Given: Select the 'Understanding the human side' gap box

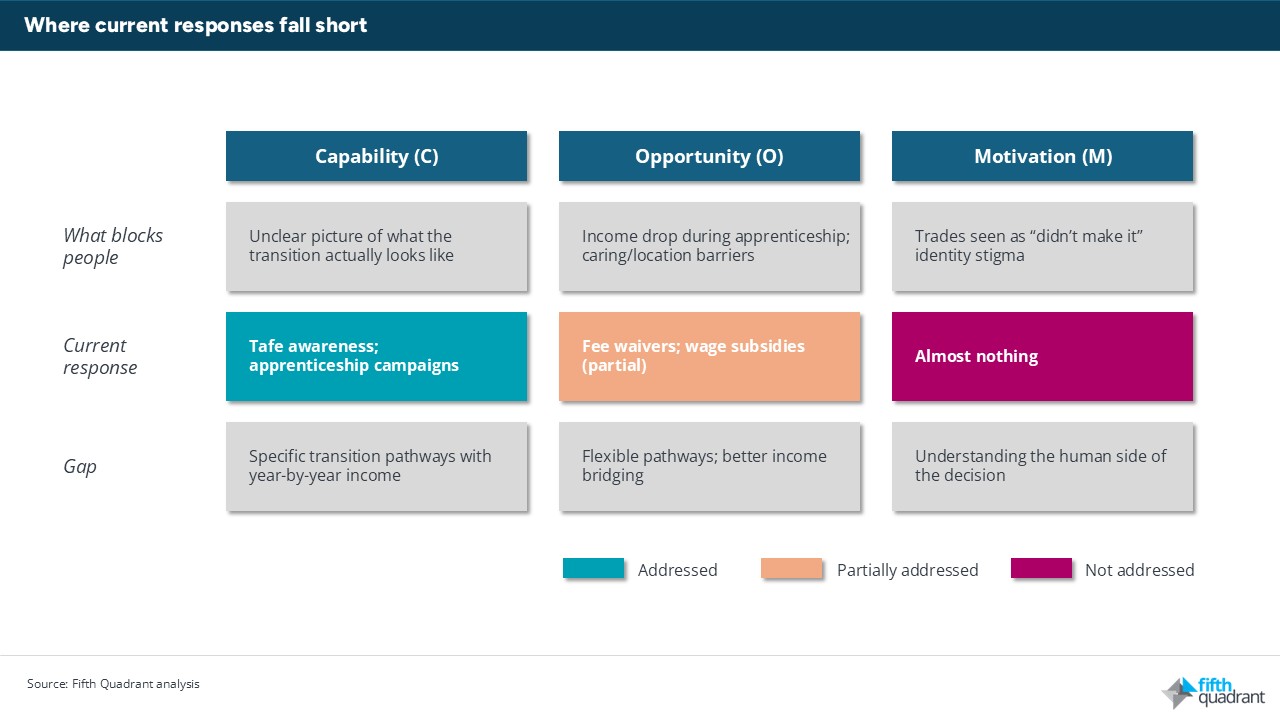Looking at the screenshot, I should coord(1042,466).
